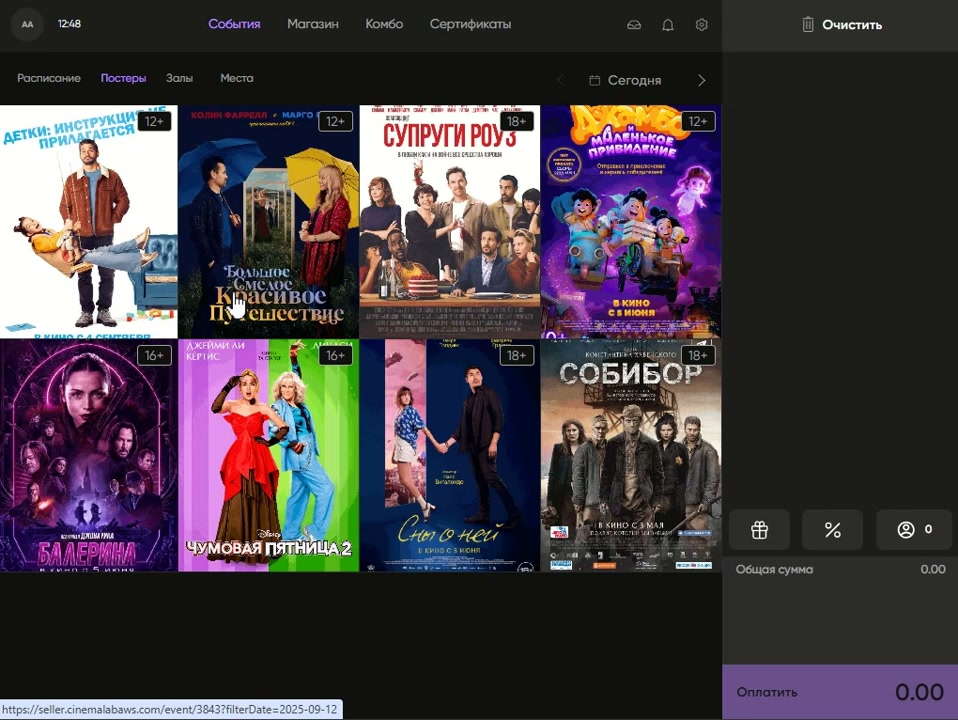Click the gift certificate icon button

tap(759, 530)
